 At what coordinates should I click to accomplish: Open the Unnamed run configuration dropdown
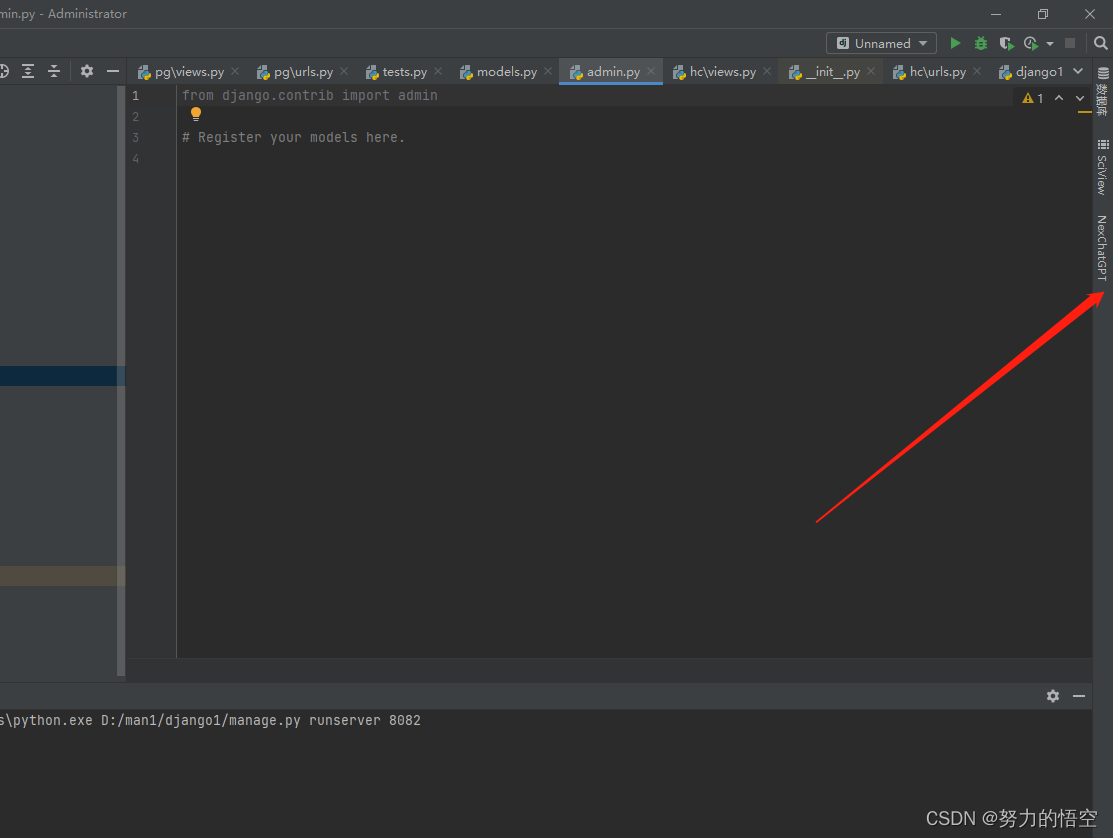(x=881, y=43)
